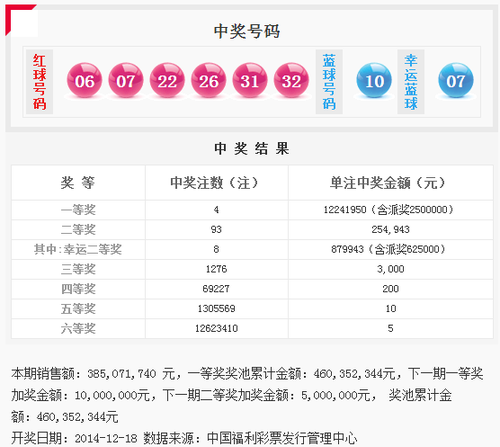Click the sixth prize amount 5

pos(391,328)
